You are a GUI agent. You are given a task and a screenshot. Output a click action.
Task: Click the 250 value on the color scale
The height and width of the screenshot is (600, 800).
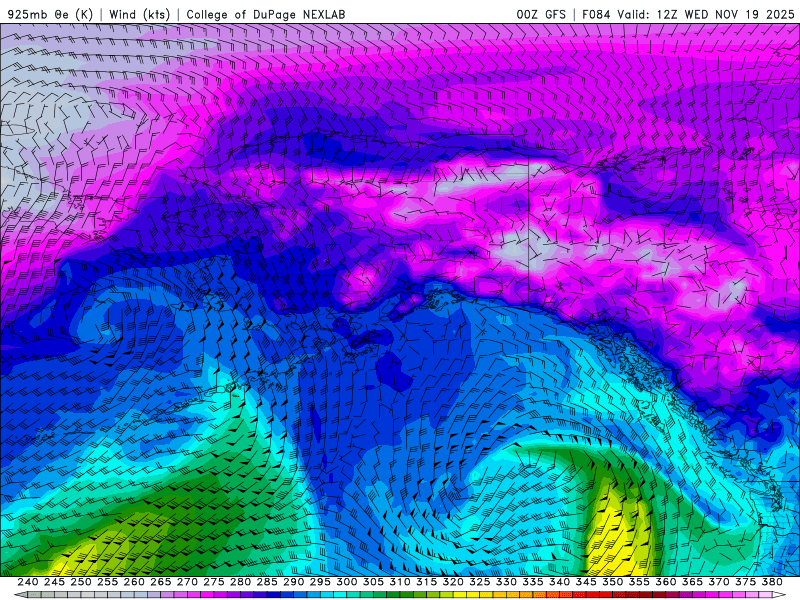[x=81, y=582]
